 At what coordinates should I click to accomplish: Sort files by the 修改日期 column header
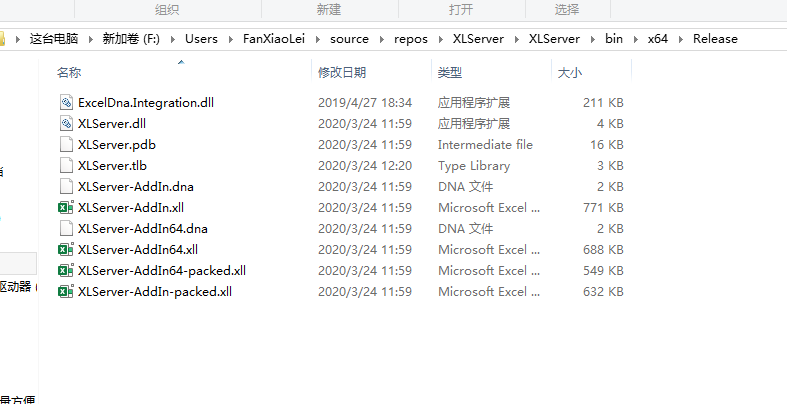(x=342, y=73)
